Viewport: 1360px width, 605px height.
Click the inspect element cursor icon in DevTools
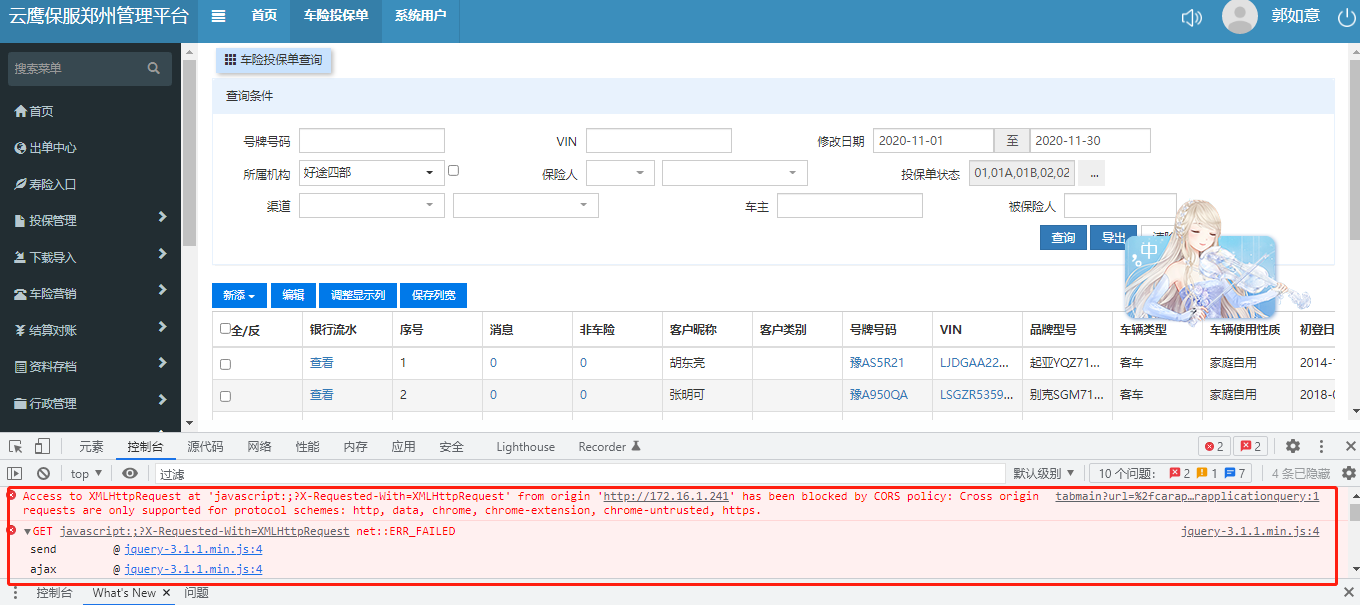[15, 447]
